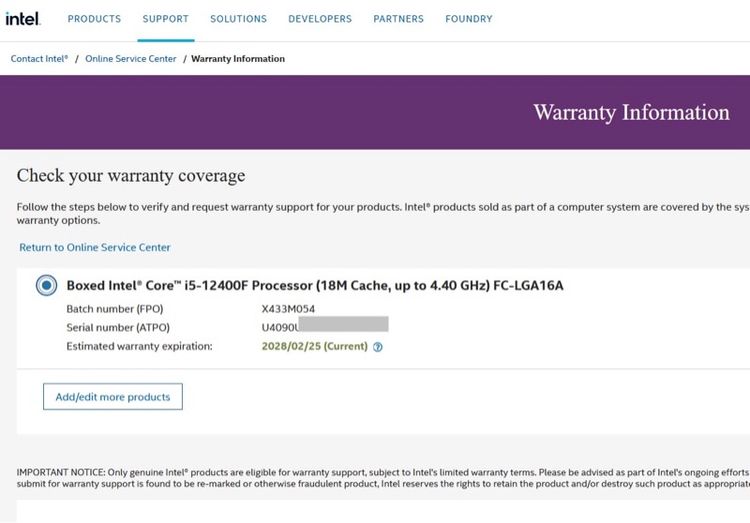
Task: Click Add/edit more products button
Action: 113,397
